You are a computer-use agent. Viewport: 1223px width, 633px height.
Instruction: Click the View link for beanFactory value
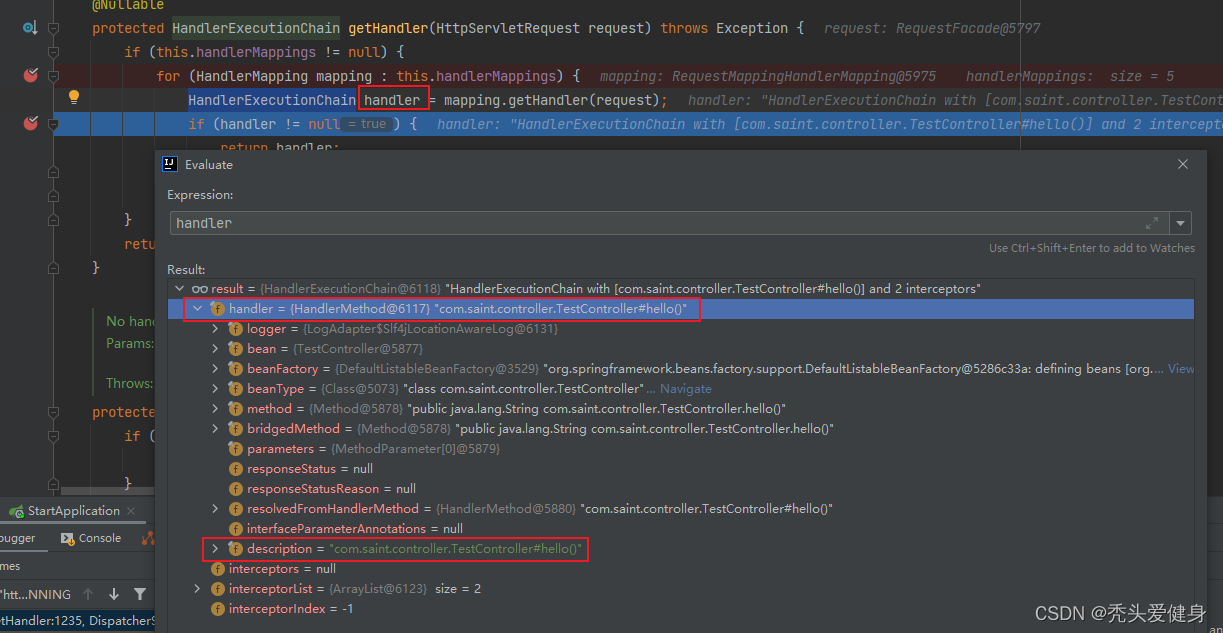coord(1180,369)
